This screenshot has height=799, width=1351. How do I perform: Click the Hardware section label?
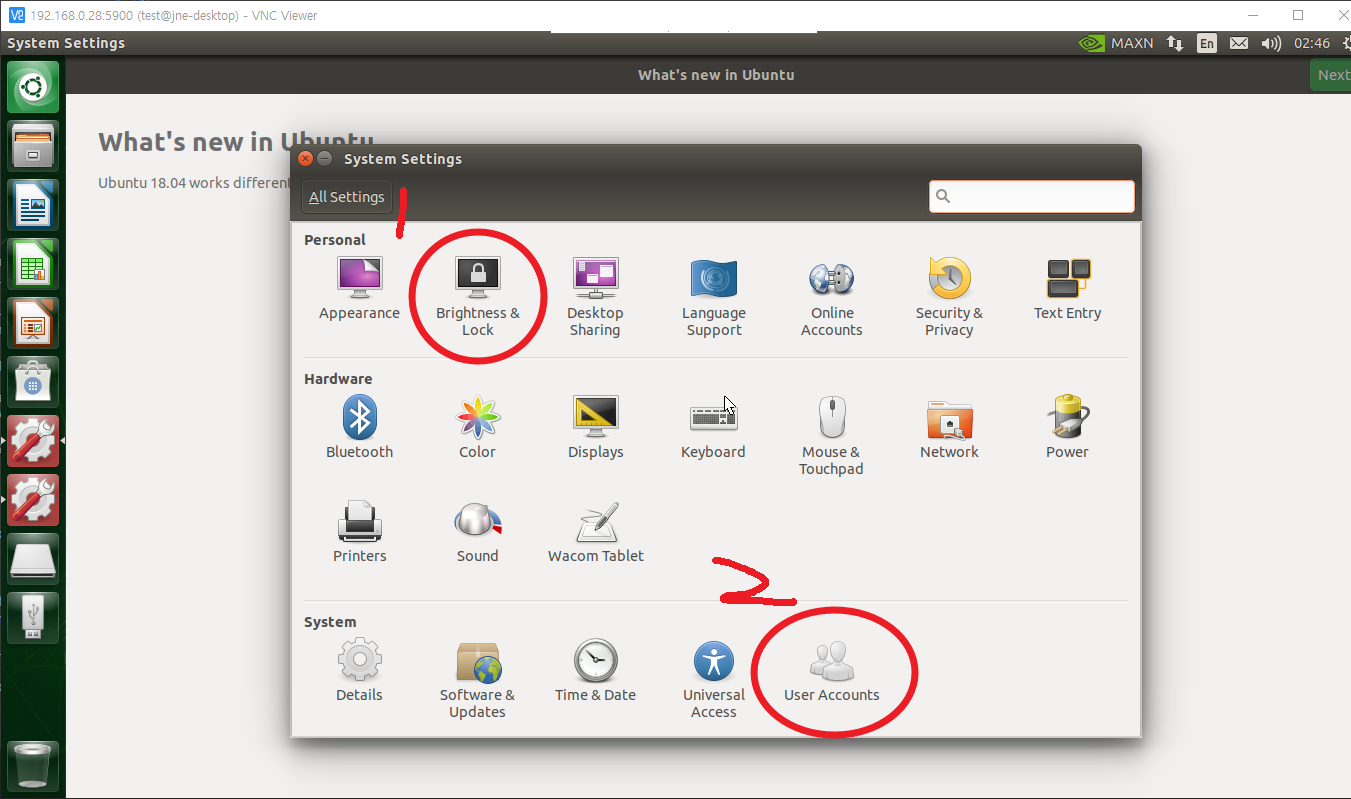point(338,379)
